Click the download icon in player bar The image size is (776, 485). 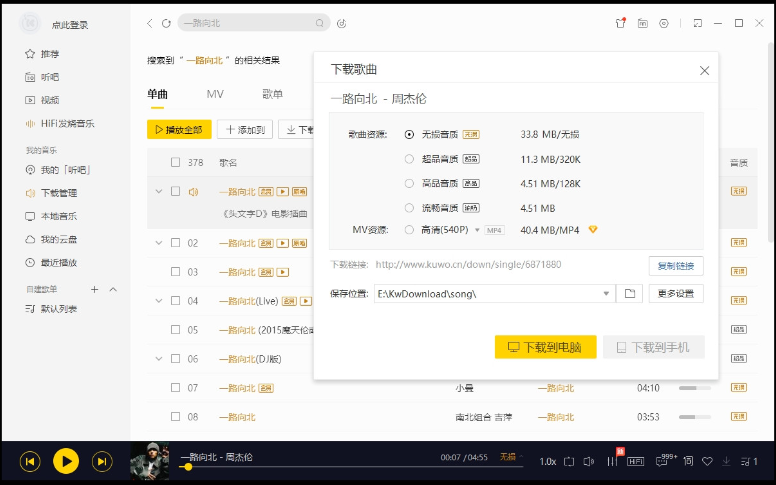point(726,461)
